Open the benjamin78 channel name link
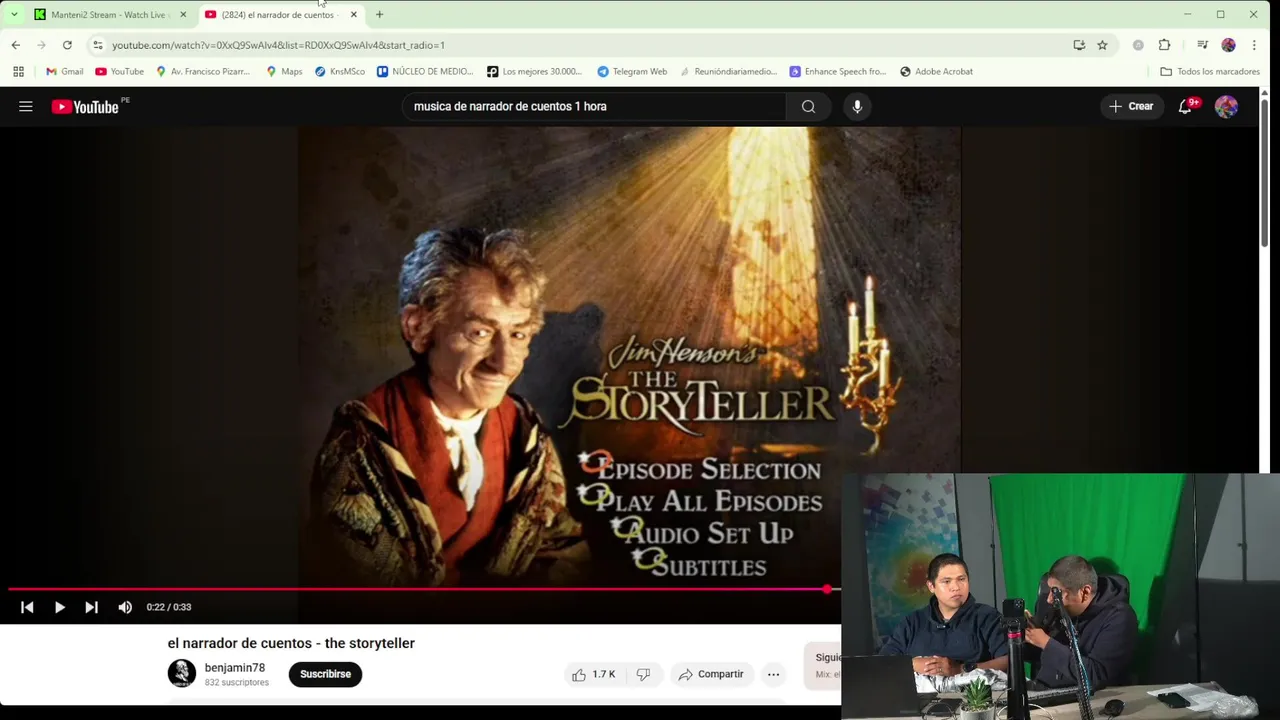The image size is (1280, 720). 235,668
